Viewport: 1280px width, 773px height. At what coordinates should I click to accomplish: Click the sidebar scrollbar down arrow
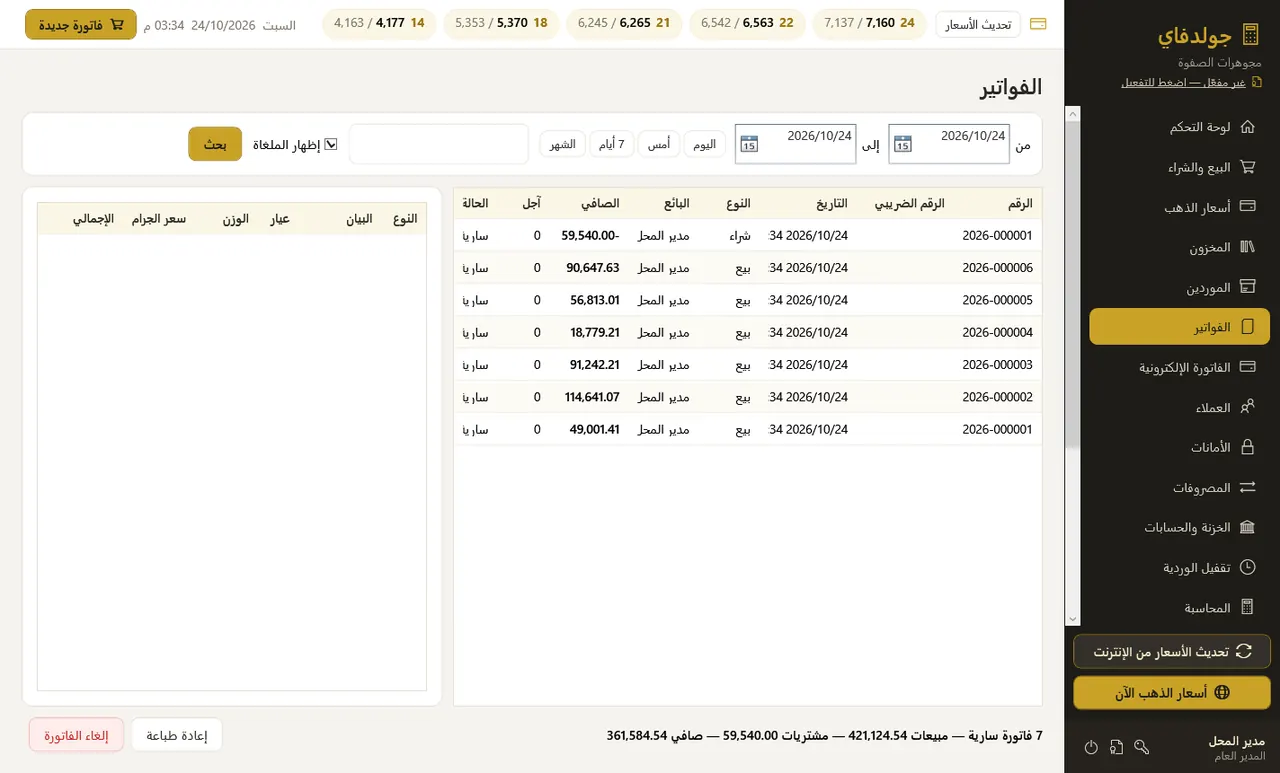[1073, 619]
